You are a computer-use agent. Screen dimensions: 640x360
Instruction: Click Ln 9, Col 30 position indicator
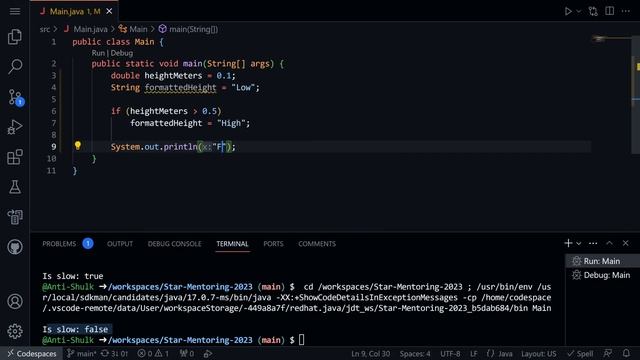tap(370, 353)
